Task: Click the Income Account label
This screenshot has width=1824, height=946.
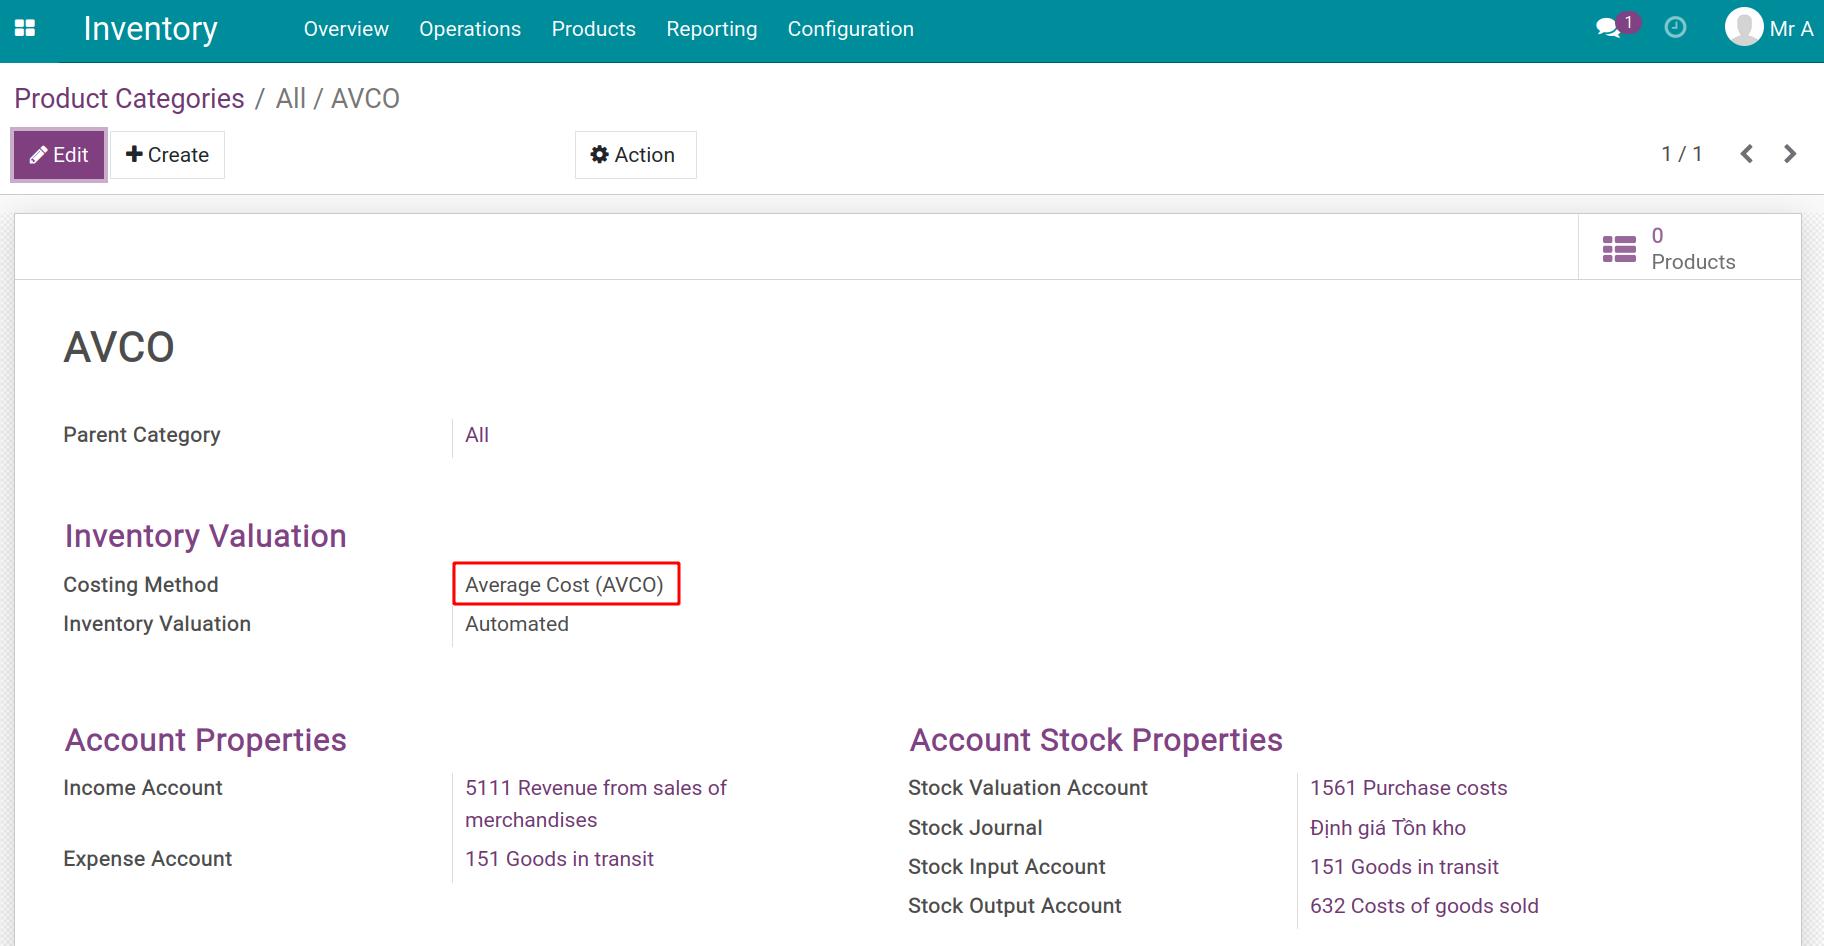Action: 143,788
